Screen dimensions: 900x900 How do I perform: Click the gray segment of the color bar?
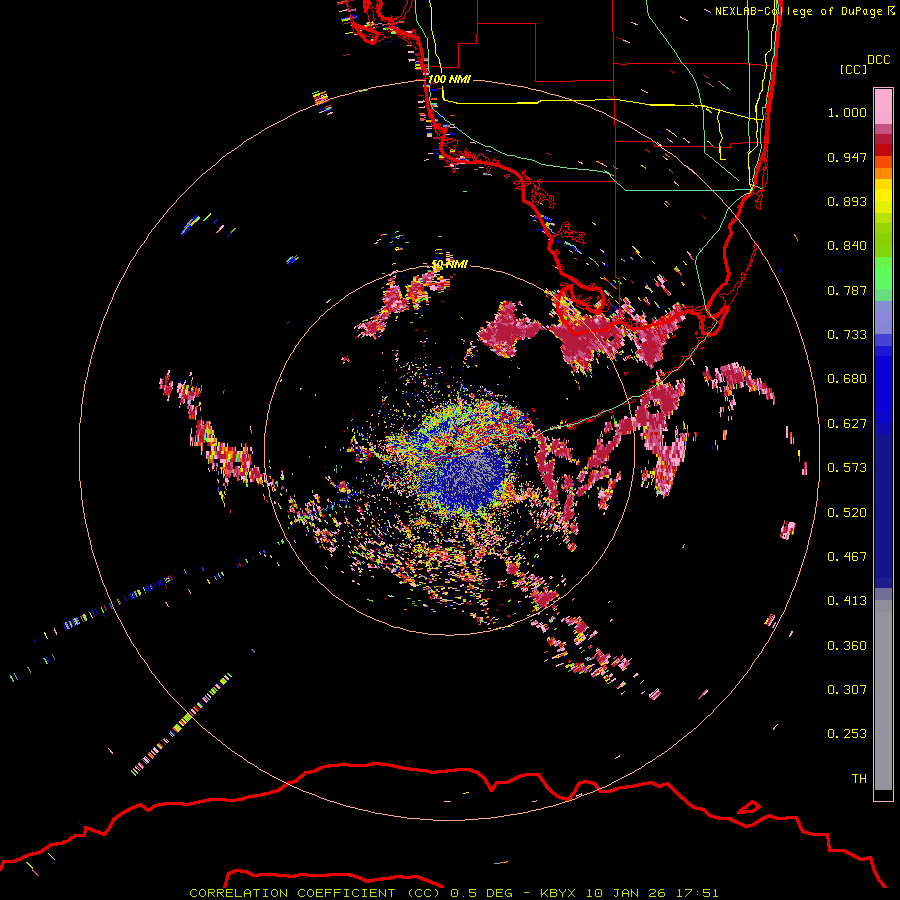click(883, 695)
